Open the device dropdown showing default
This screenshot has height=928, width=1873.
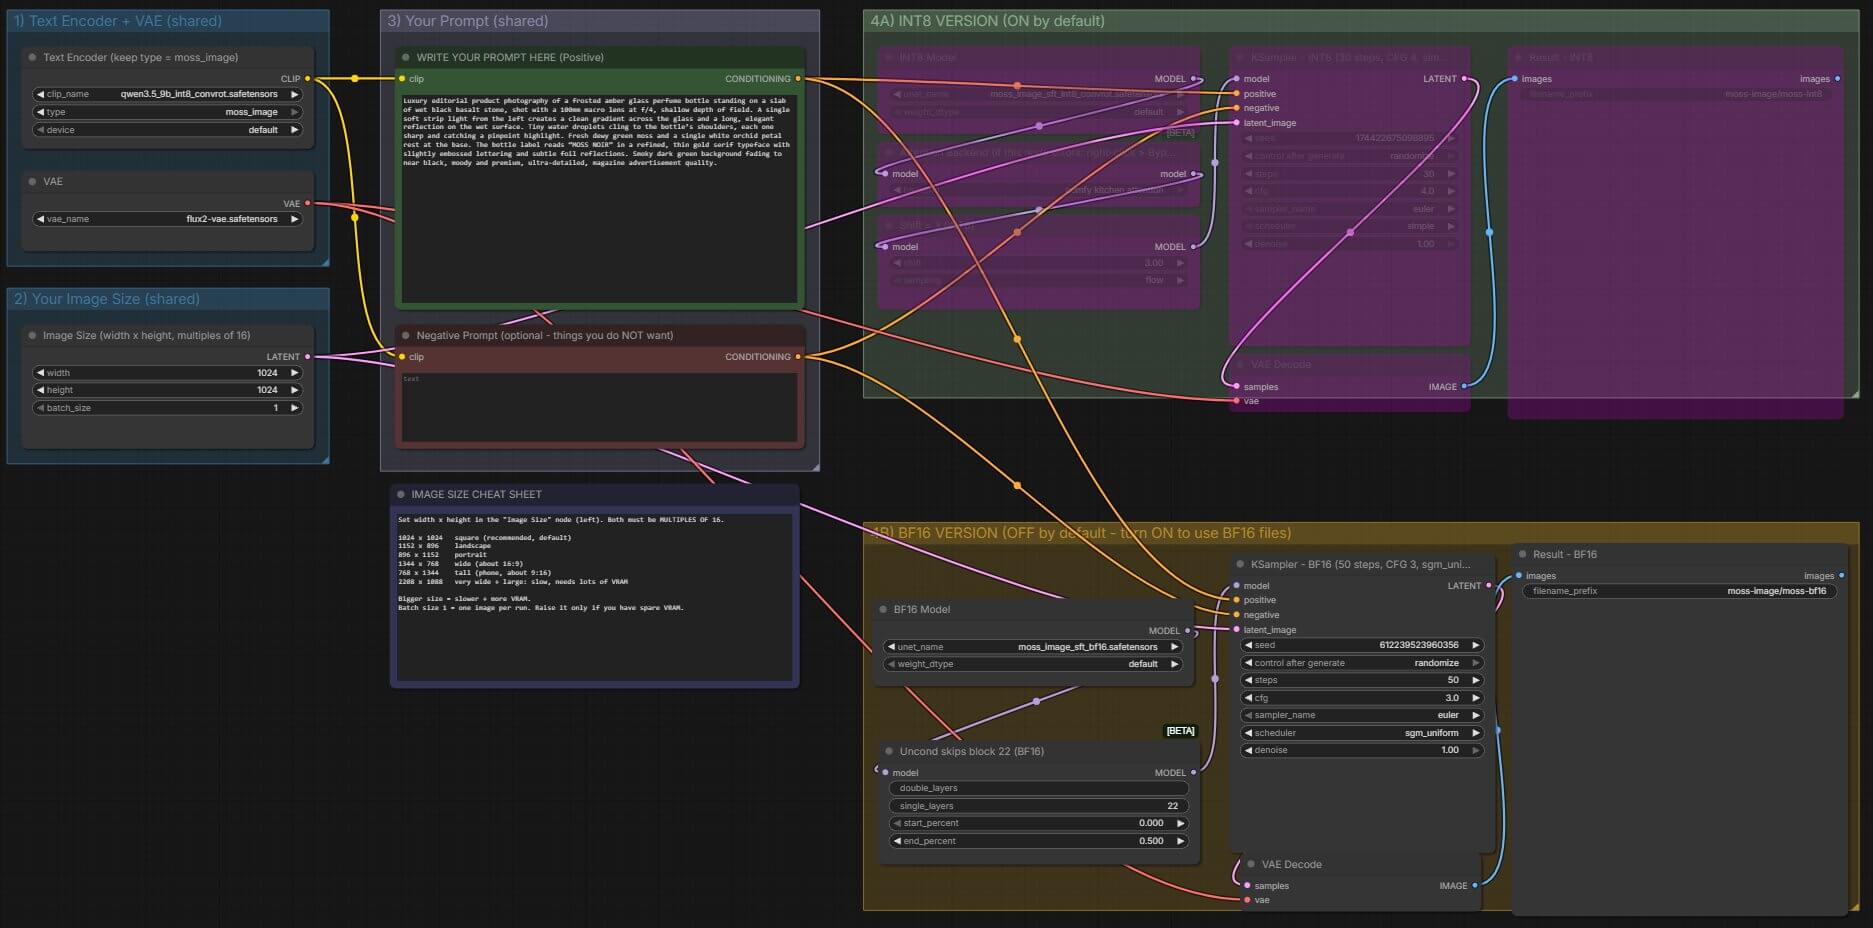click(x=168, y=130)
